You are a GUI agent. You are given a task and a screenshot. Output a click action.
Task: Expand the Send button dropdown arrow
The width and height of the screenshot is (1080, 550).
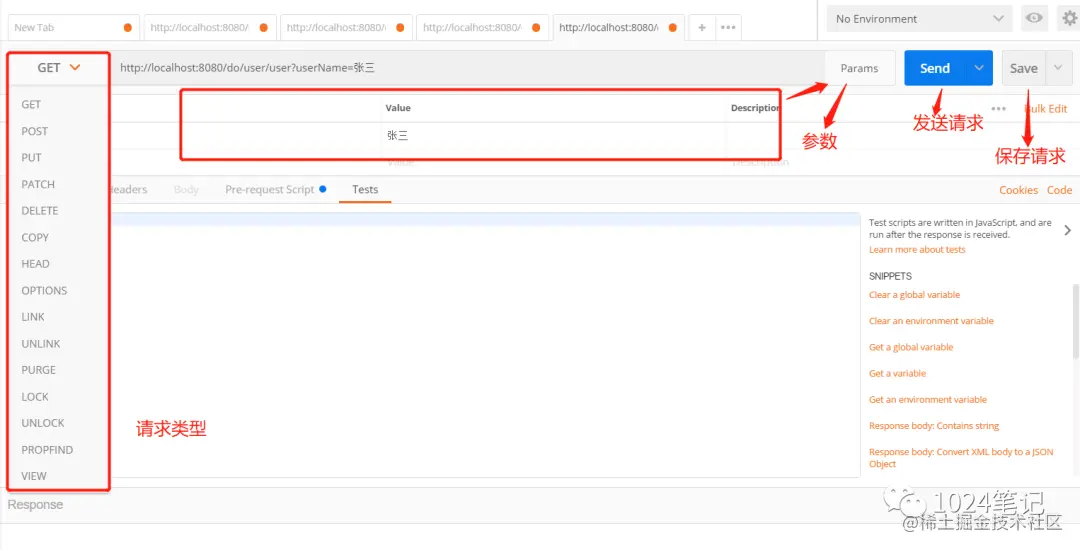coord(979,68)
